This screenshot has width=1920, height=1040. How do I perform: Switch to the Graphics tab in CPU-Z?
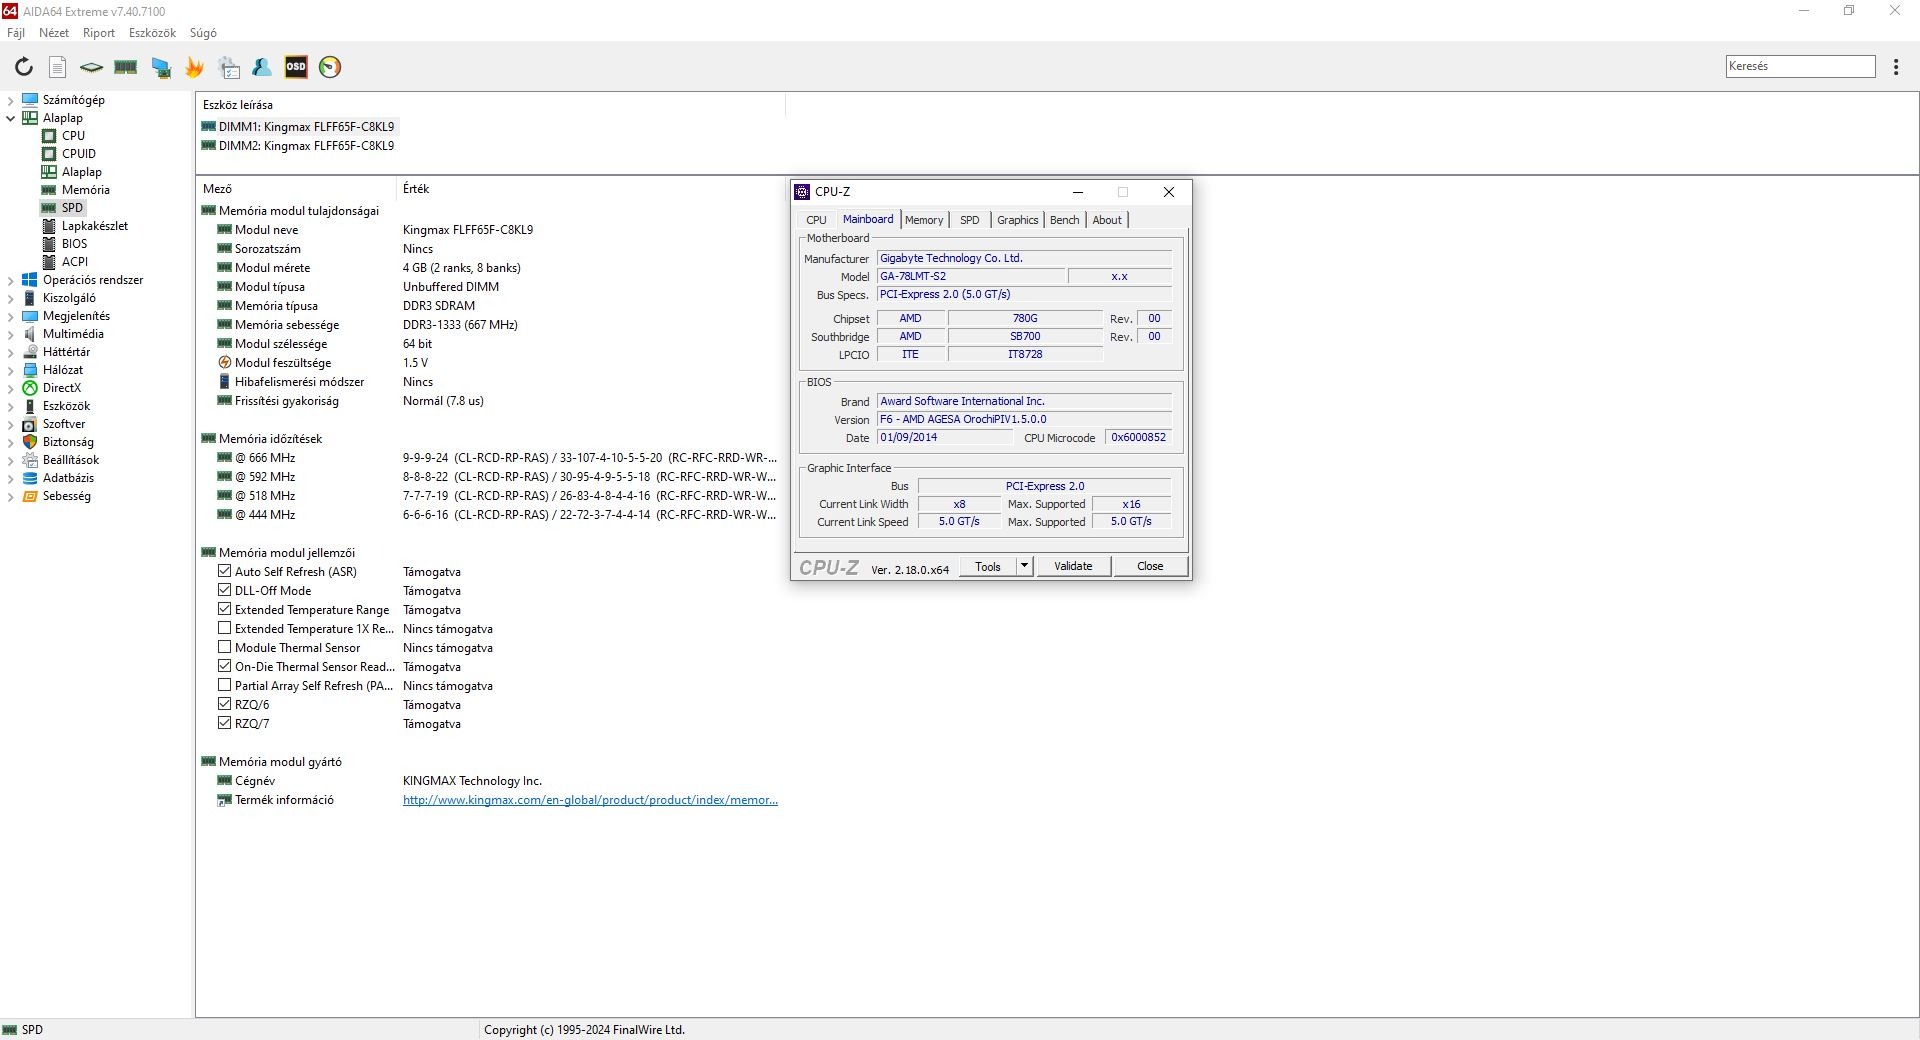(x=1018, y=220)
